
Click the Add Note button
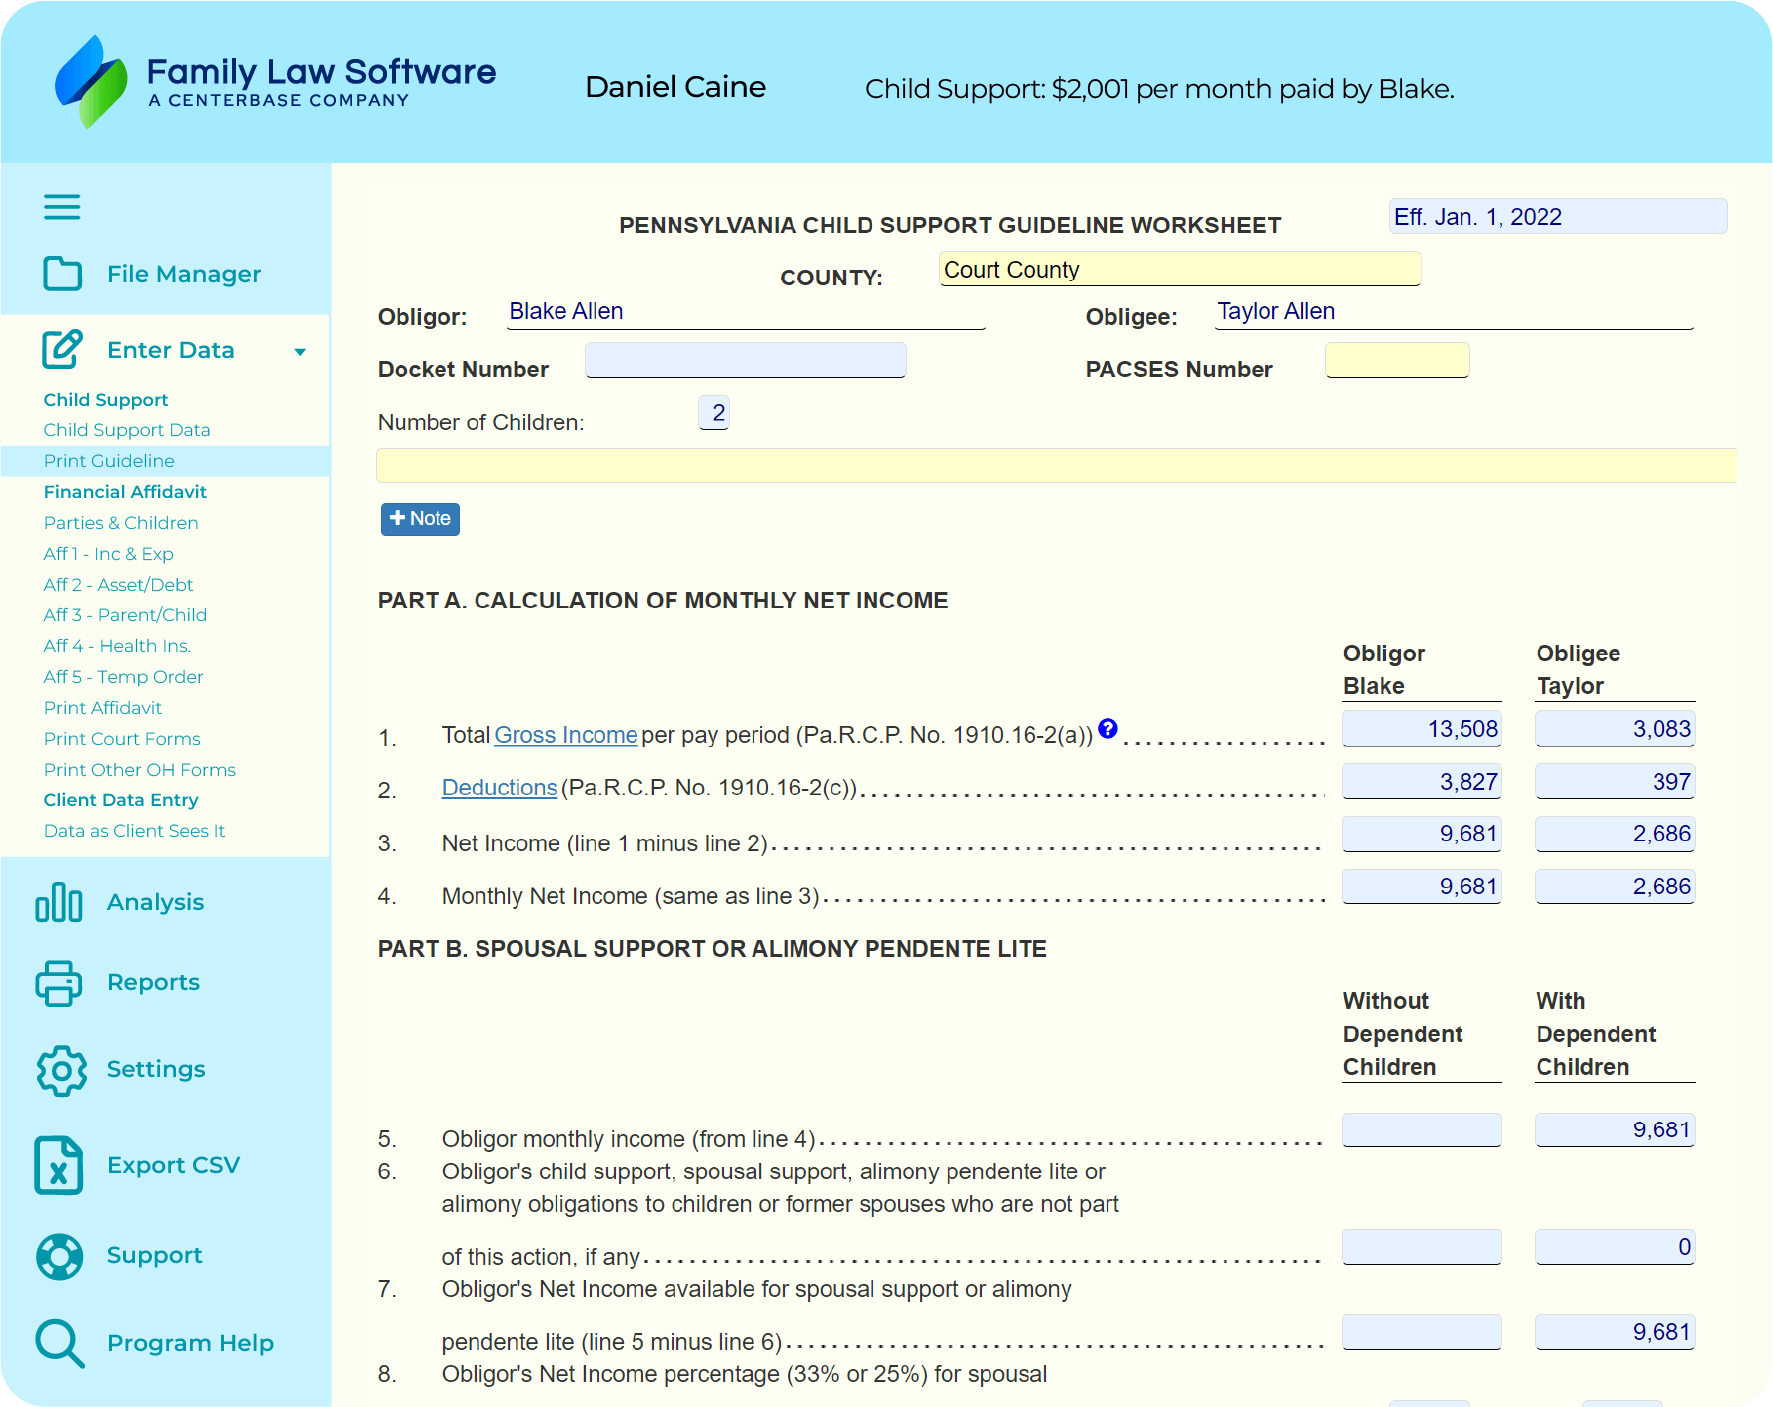tap(420, 519)
